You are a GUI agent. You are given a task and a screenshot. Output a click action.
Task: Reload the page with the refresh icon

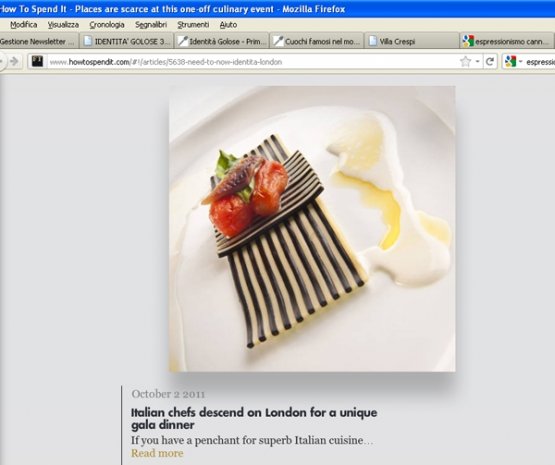pos(490,62)
